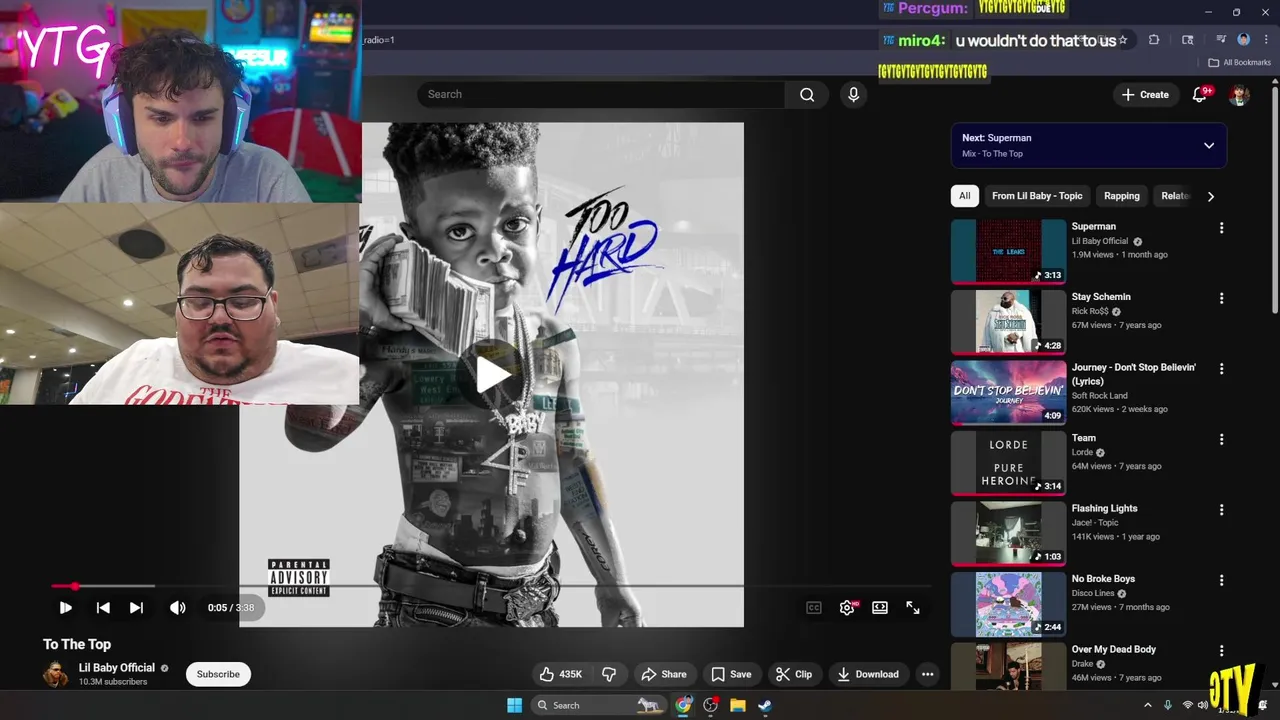This screenshot has width=1280, height=720.
Task: Click the voice search microphone icon
Action: point(853,94)
